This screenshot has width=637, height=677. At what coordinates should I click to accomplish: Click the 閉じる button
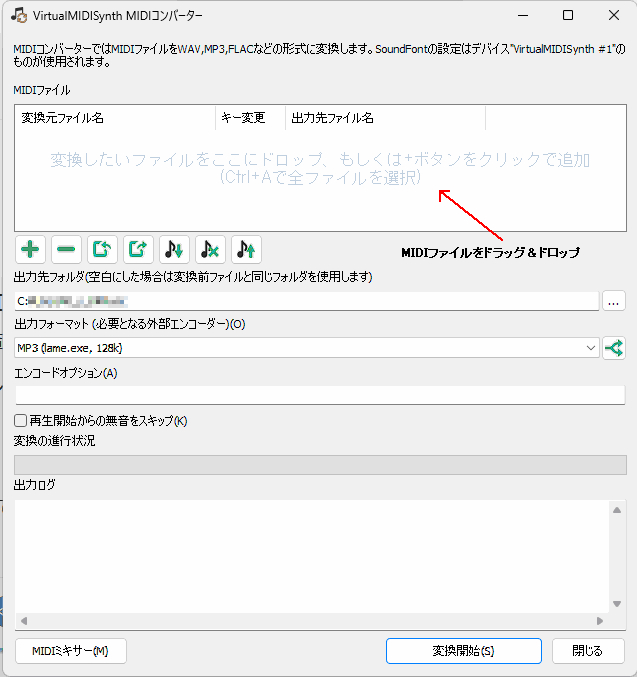pyautogui.click(x=588, y=651)
